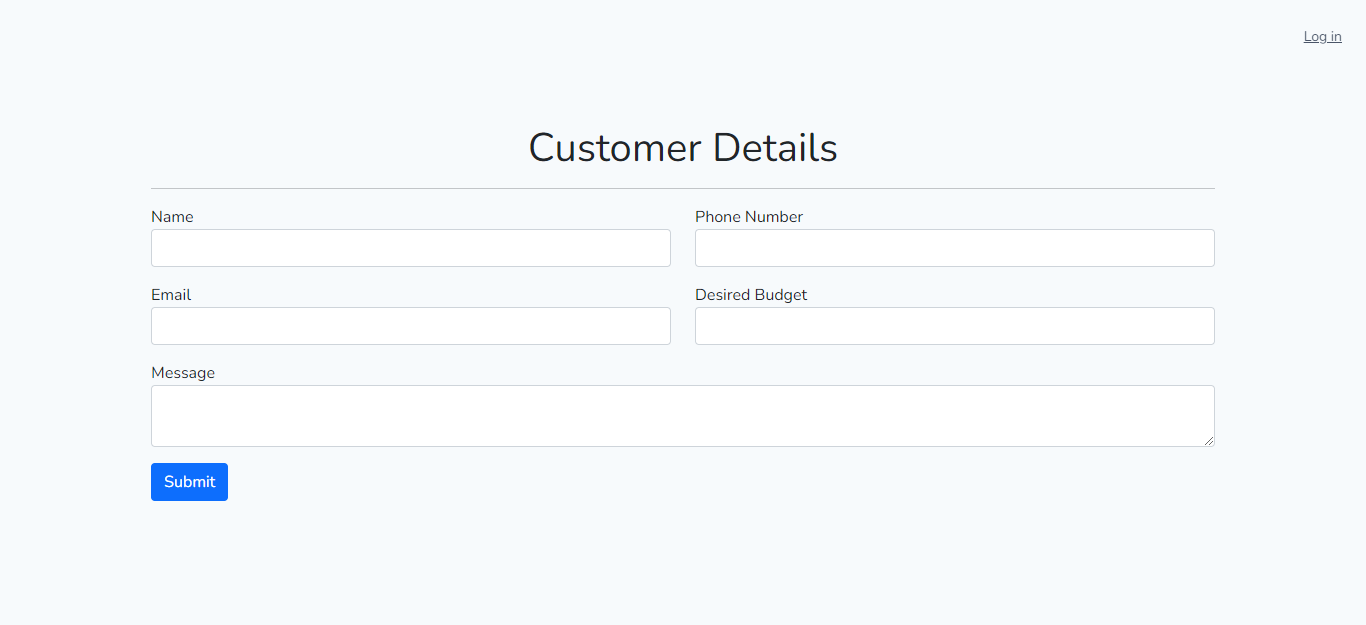Activate the Email entry box
Screen dimensions: 1366x625
pos(410,326)
